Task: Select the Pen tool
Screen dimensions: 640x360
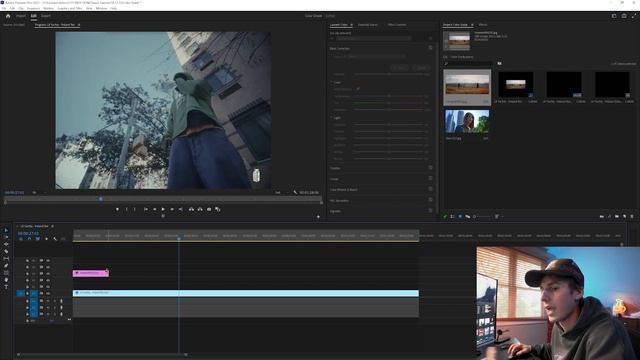Action: pos(6,266)
